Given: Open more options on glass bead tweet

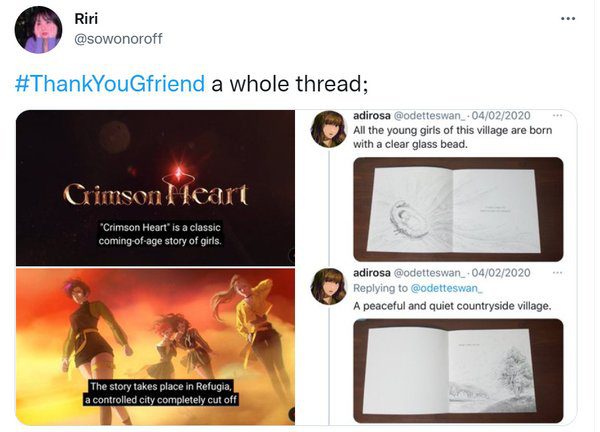Looking at the screenshot, I should 558,115.
